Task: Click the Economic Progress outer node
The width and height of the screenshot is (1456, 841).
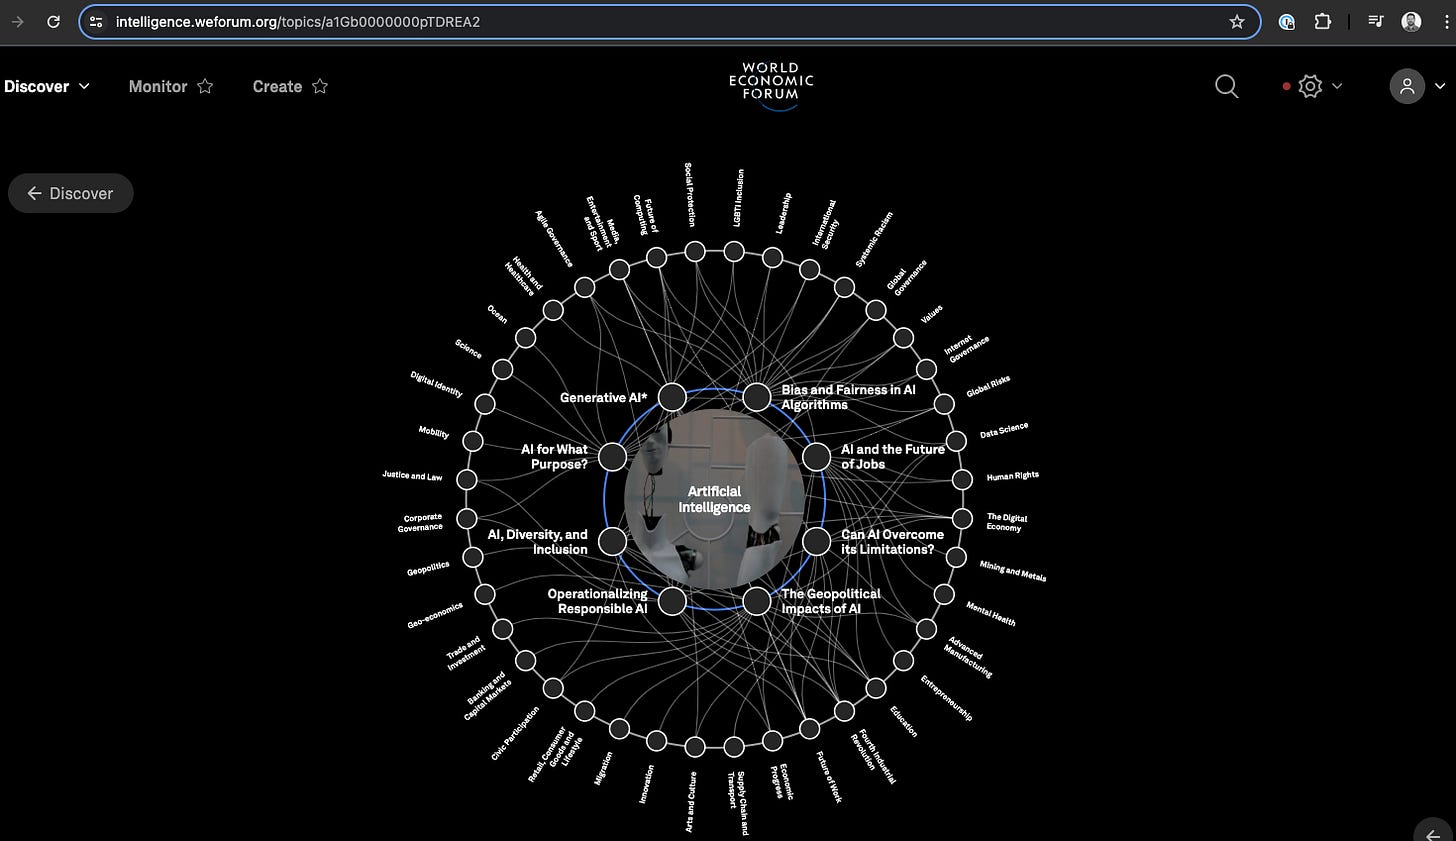Action: pos(772,741)
